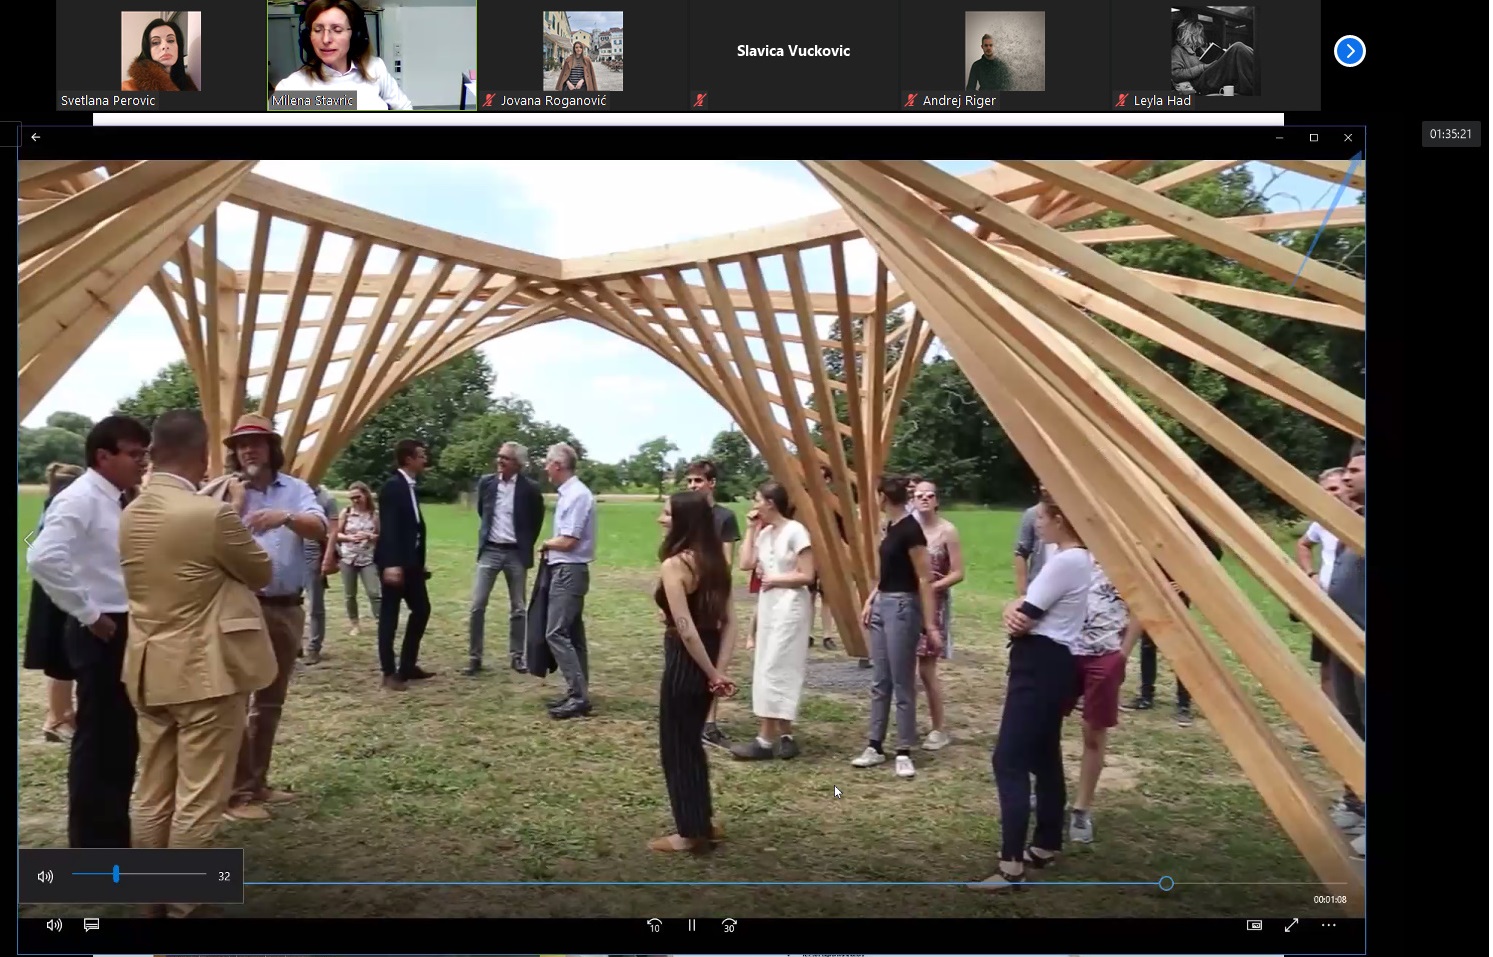Open the More options ellipsis menu
Viewport: 1493px width, 957px height.
(x=1328, y=925)
